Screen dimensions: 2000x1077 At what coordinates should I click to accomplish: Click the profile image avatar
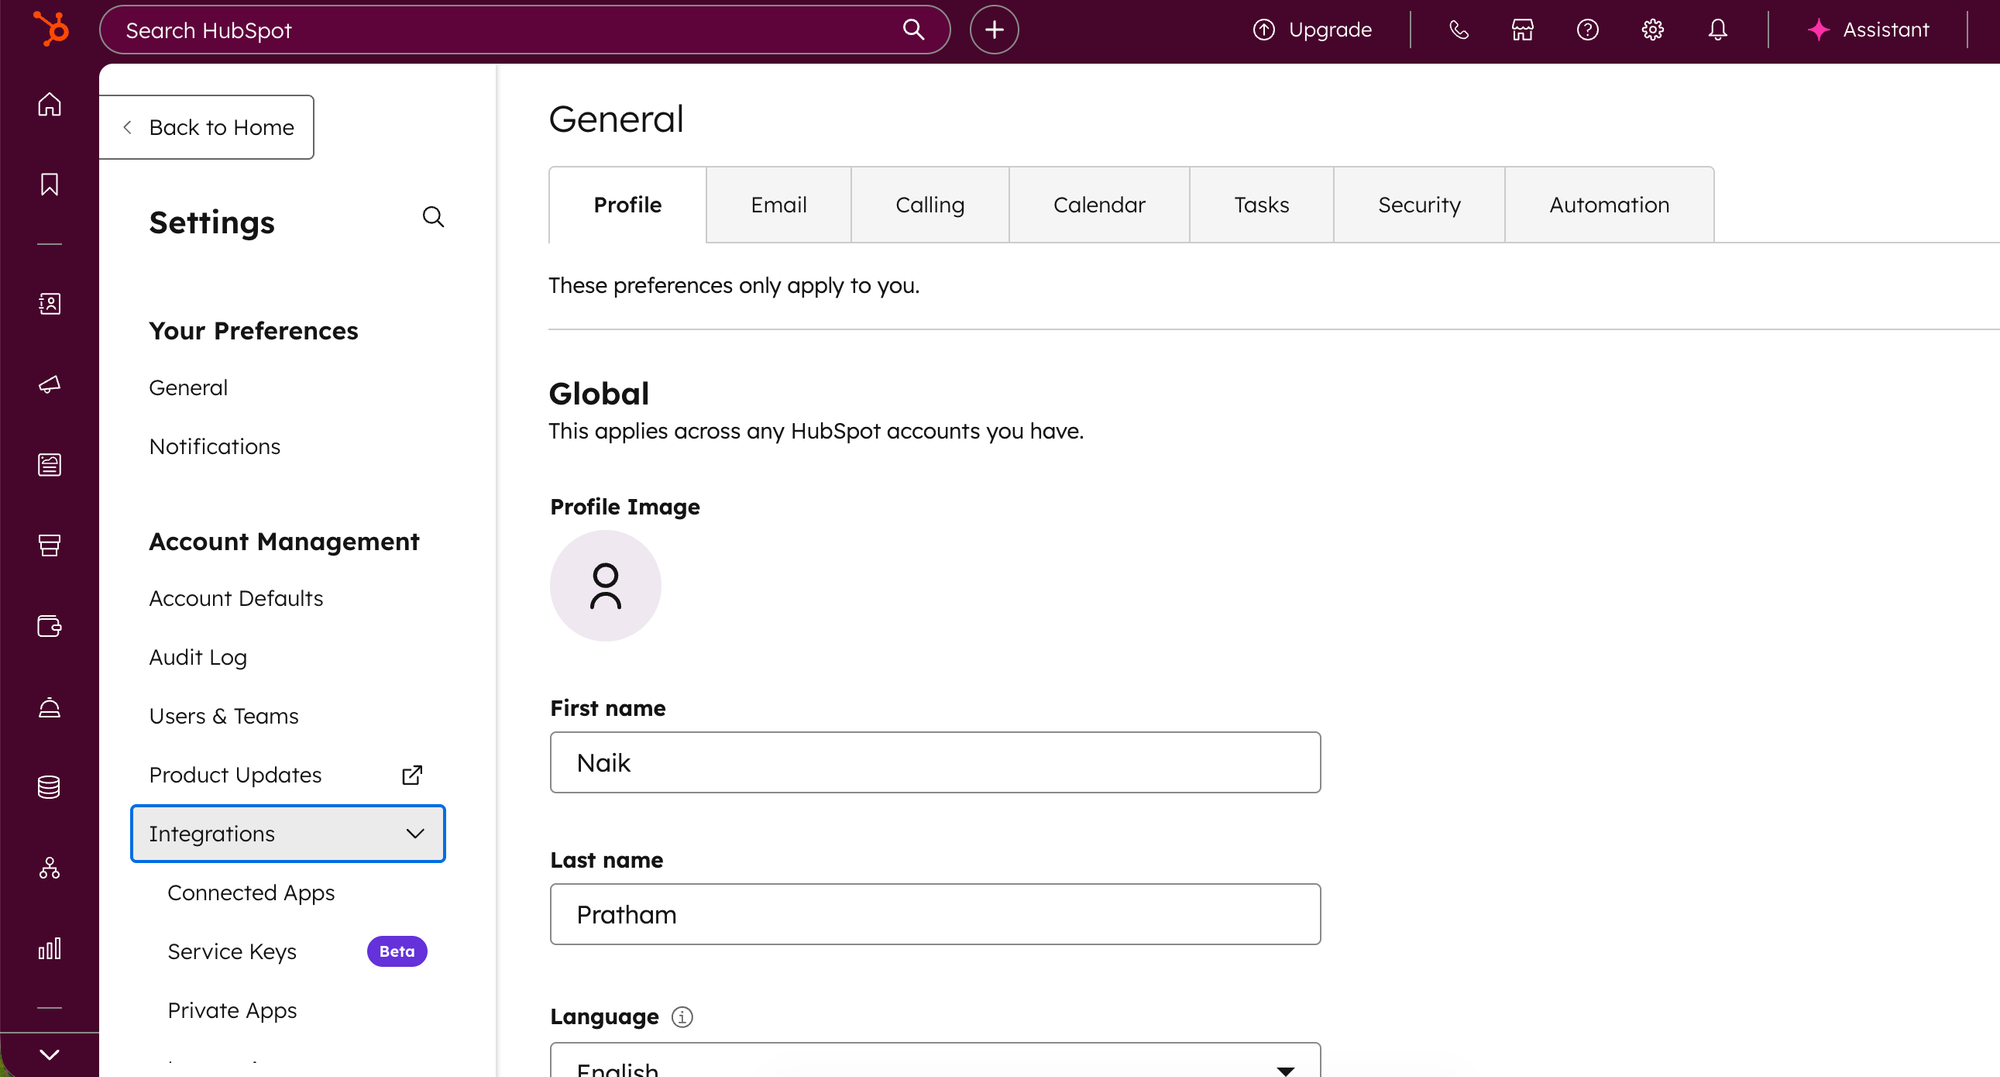605,586
